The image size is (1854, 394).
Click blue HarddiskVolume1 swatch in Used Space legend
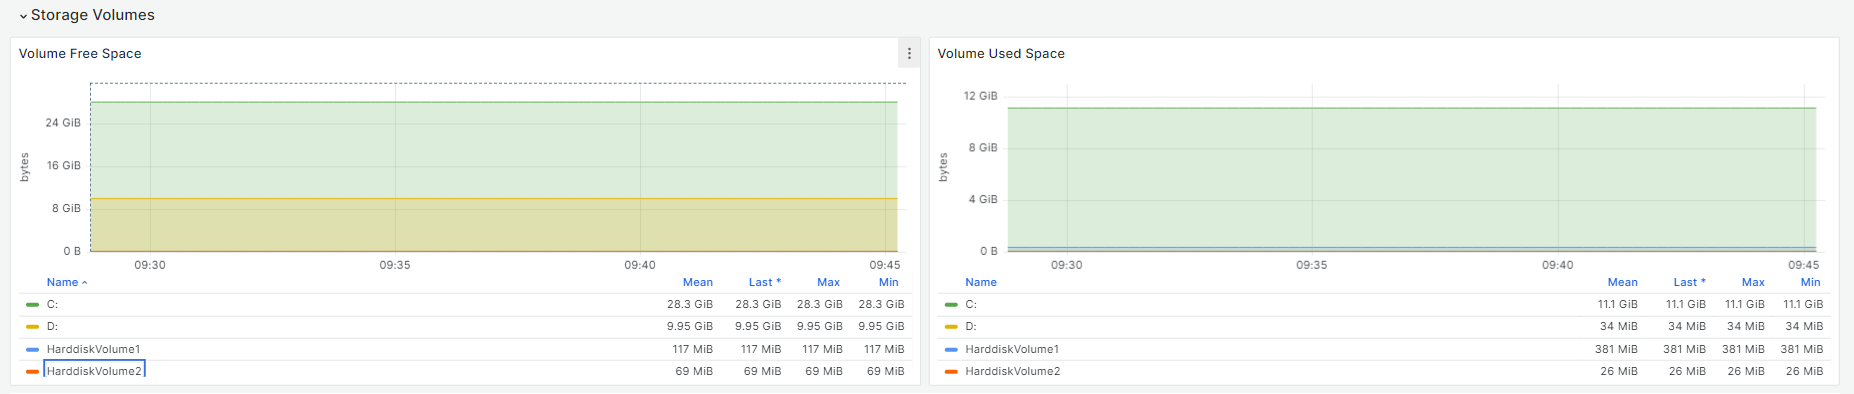point(951,350)
